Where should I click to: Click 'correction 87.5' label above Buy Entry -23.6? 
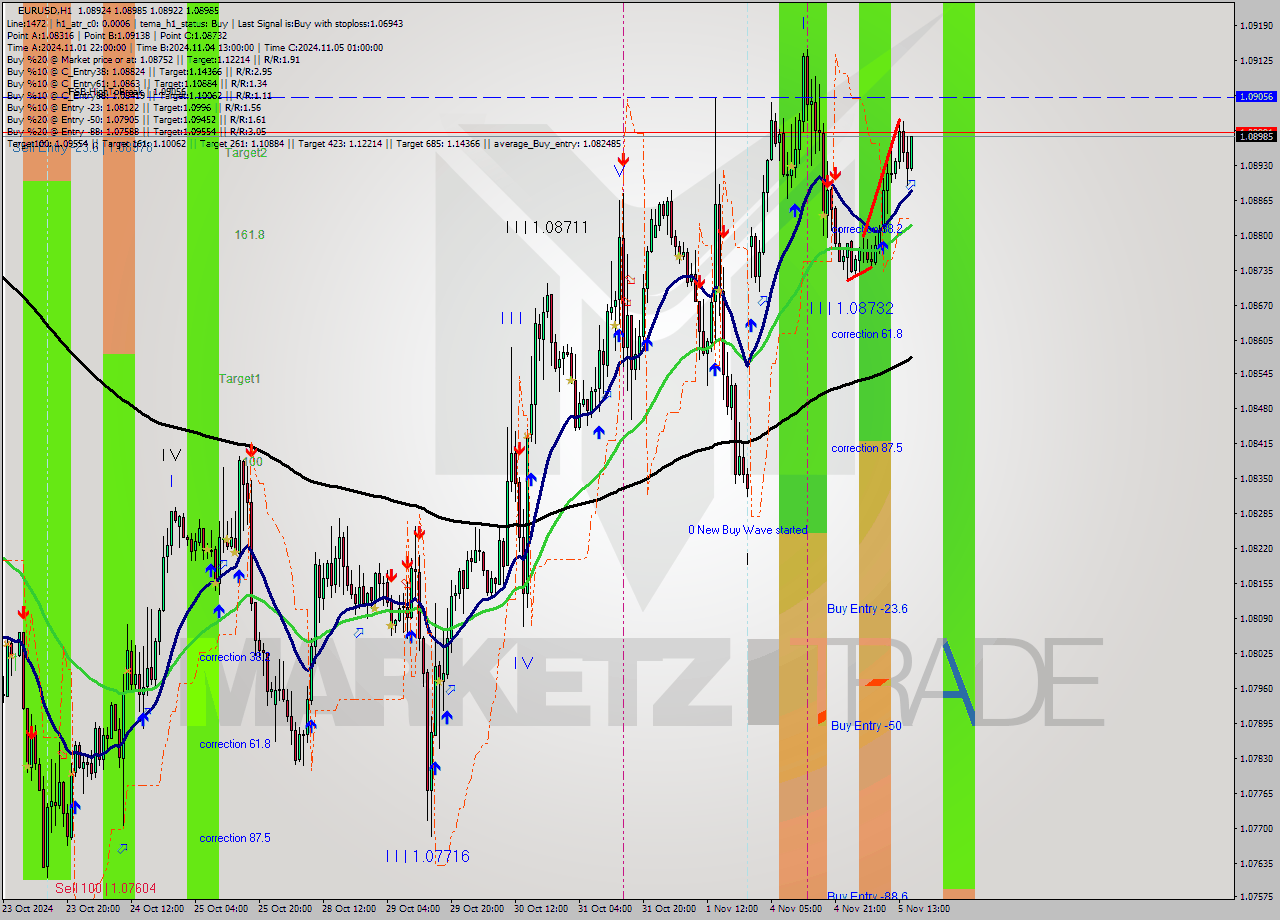867,448
